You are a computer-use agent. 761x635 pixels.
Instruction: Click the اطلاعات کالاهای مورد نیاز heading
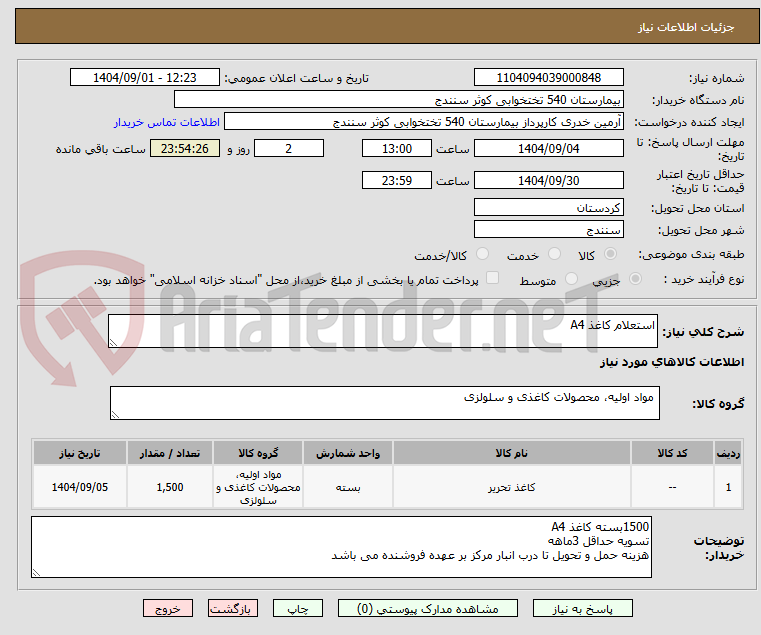point(672,362)
